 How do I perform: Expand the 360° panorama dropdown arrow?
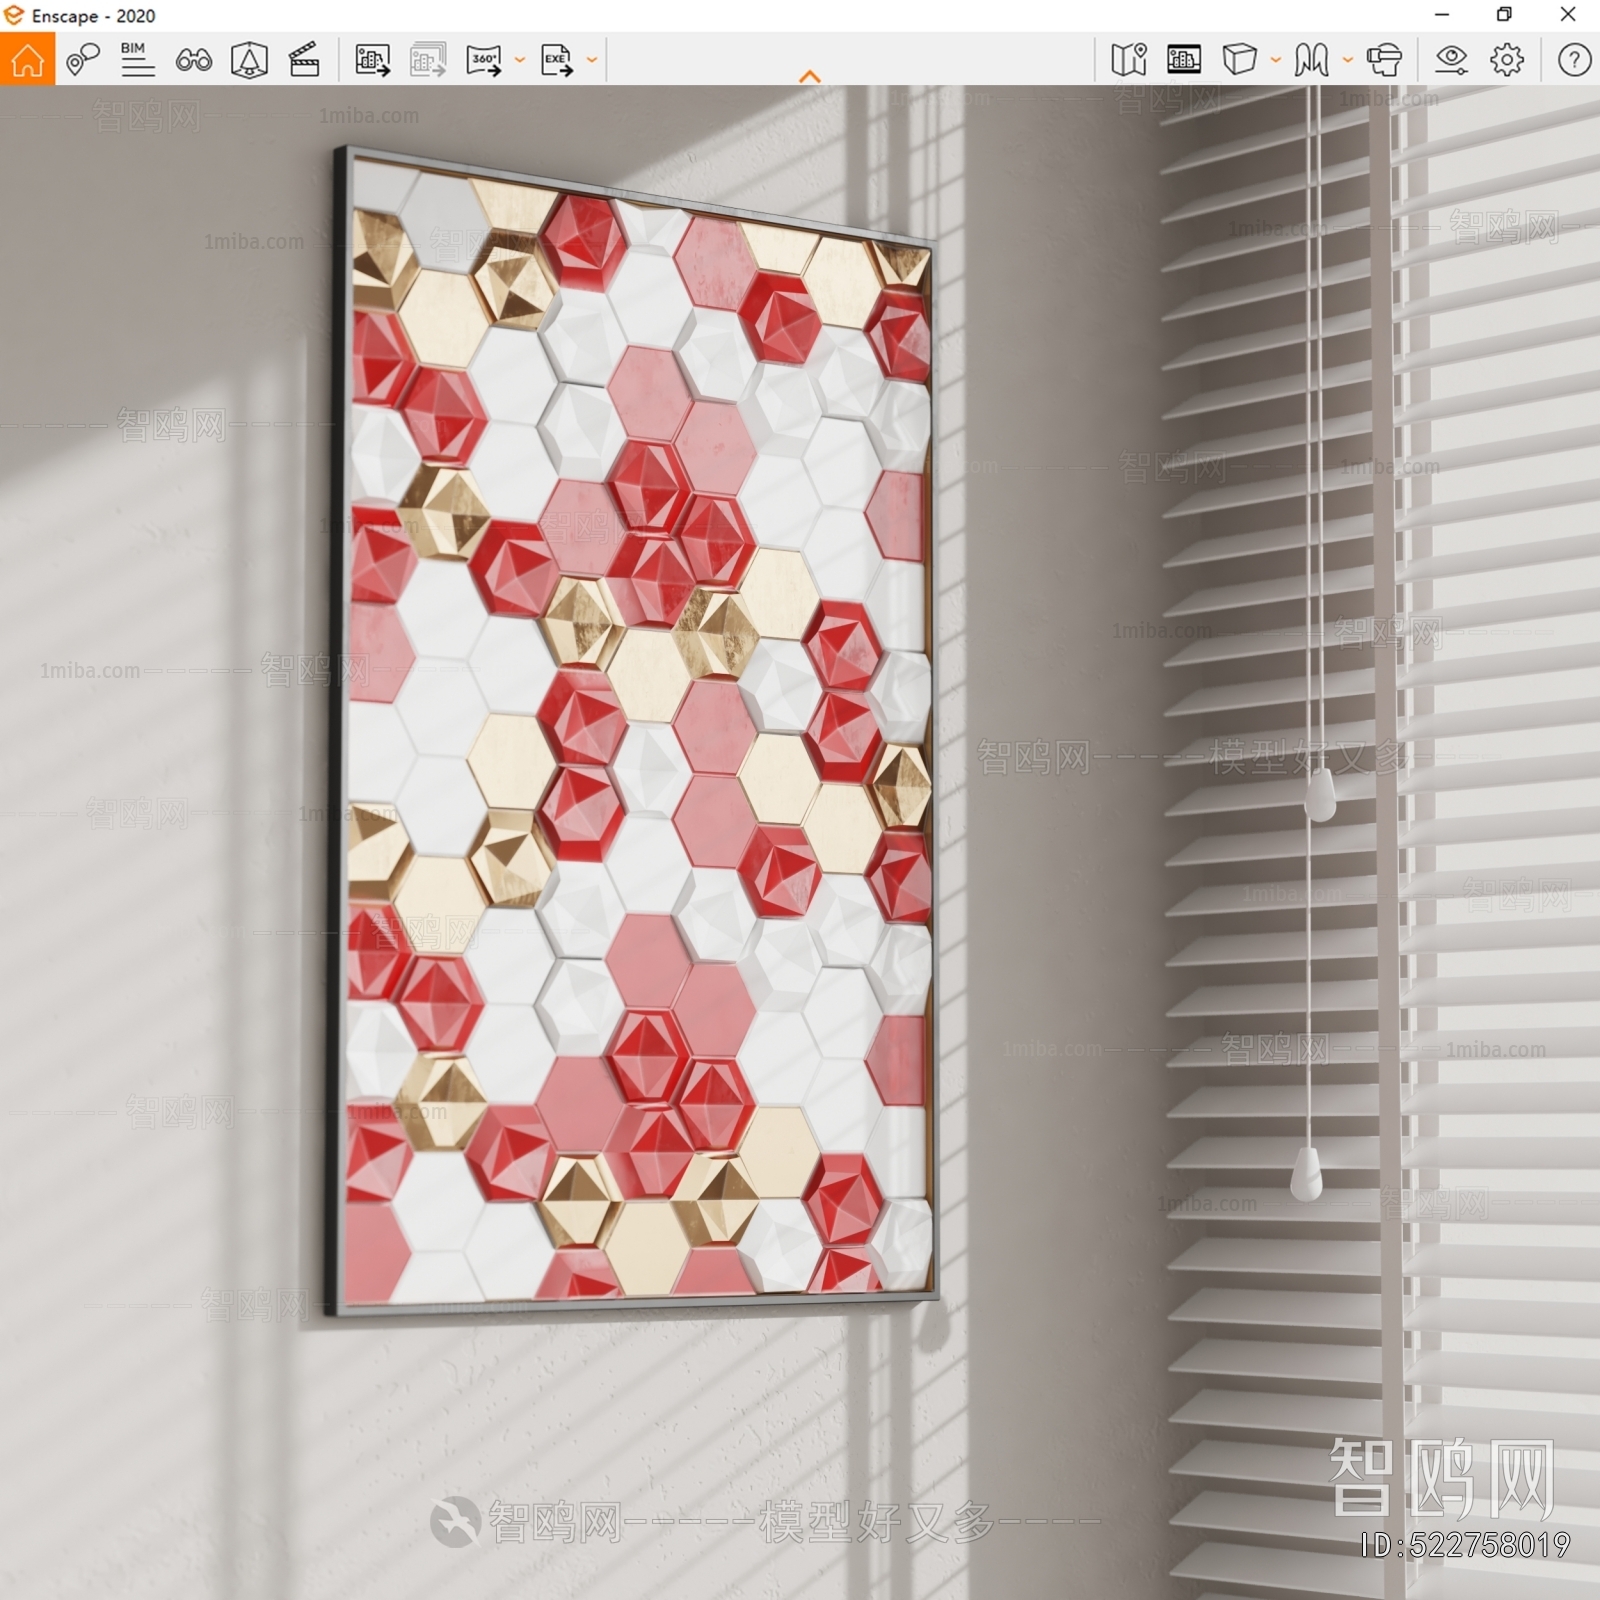click(519, 60)
